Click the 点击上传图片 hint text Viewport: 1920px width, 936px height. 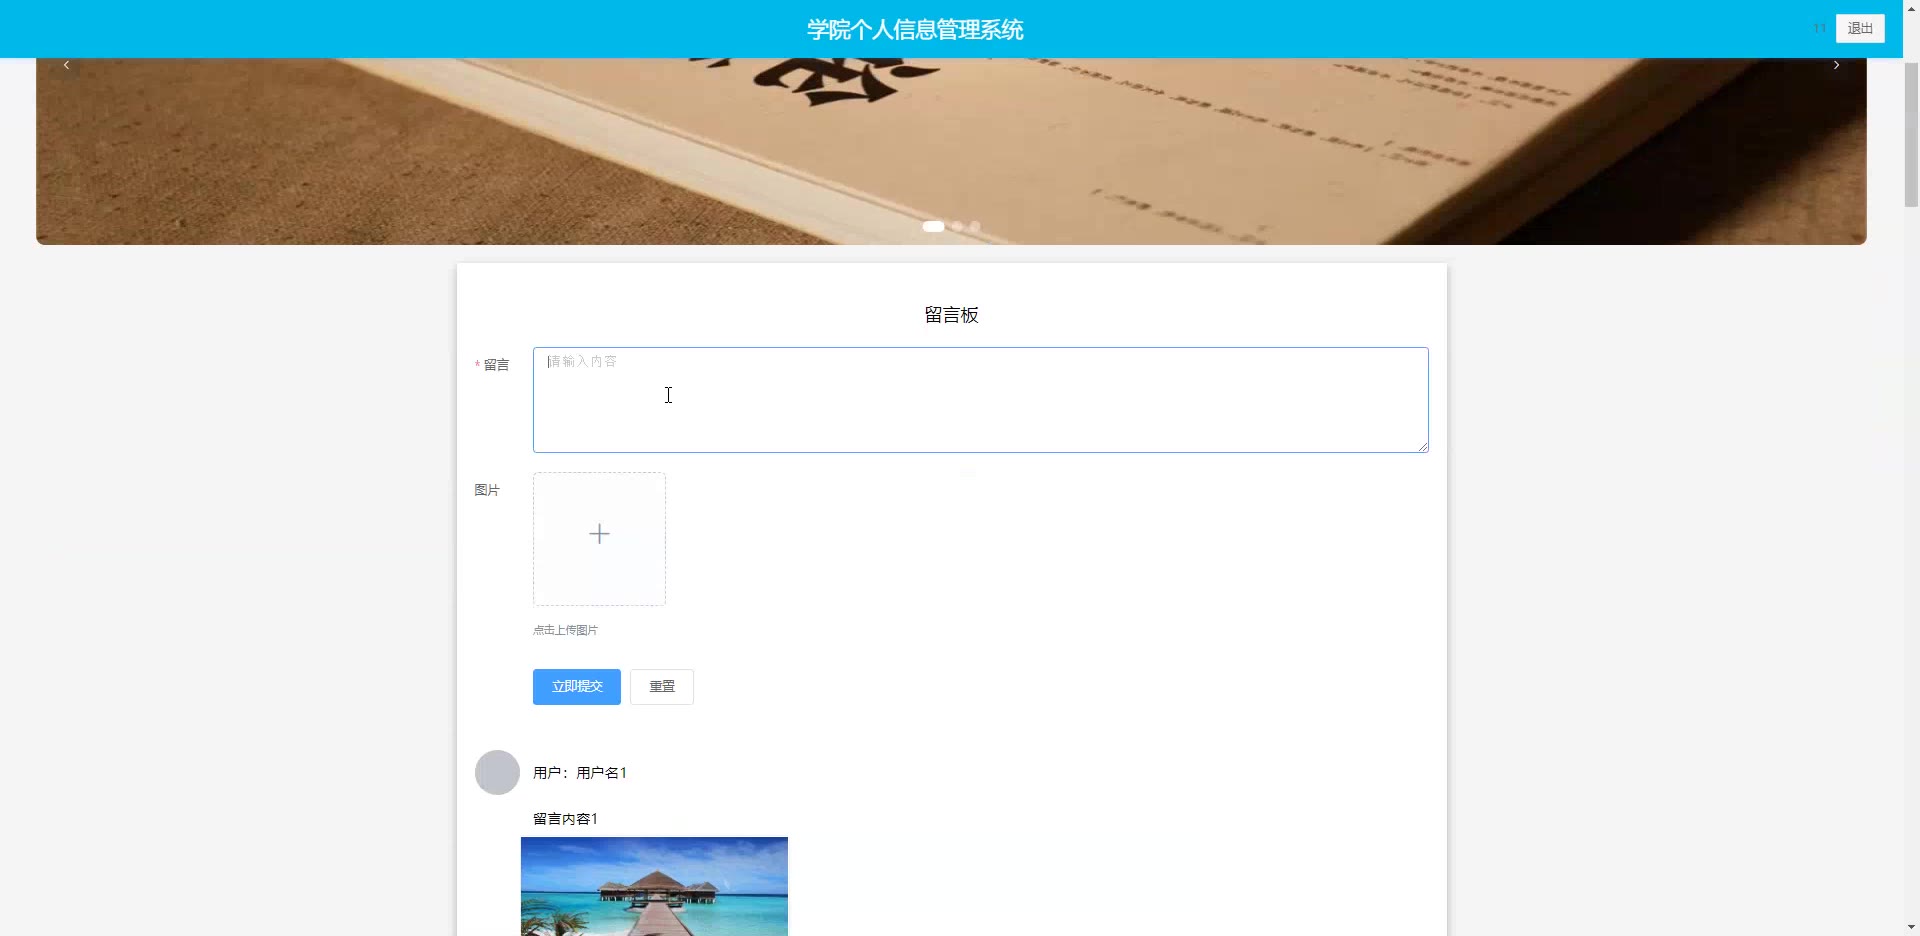click(x=565, y=630)
